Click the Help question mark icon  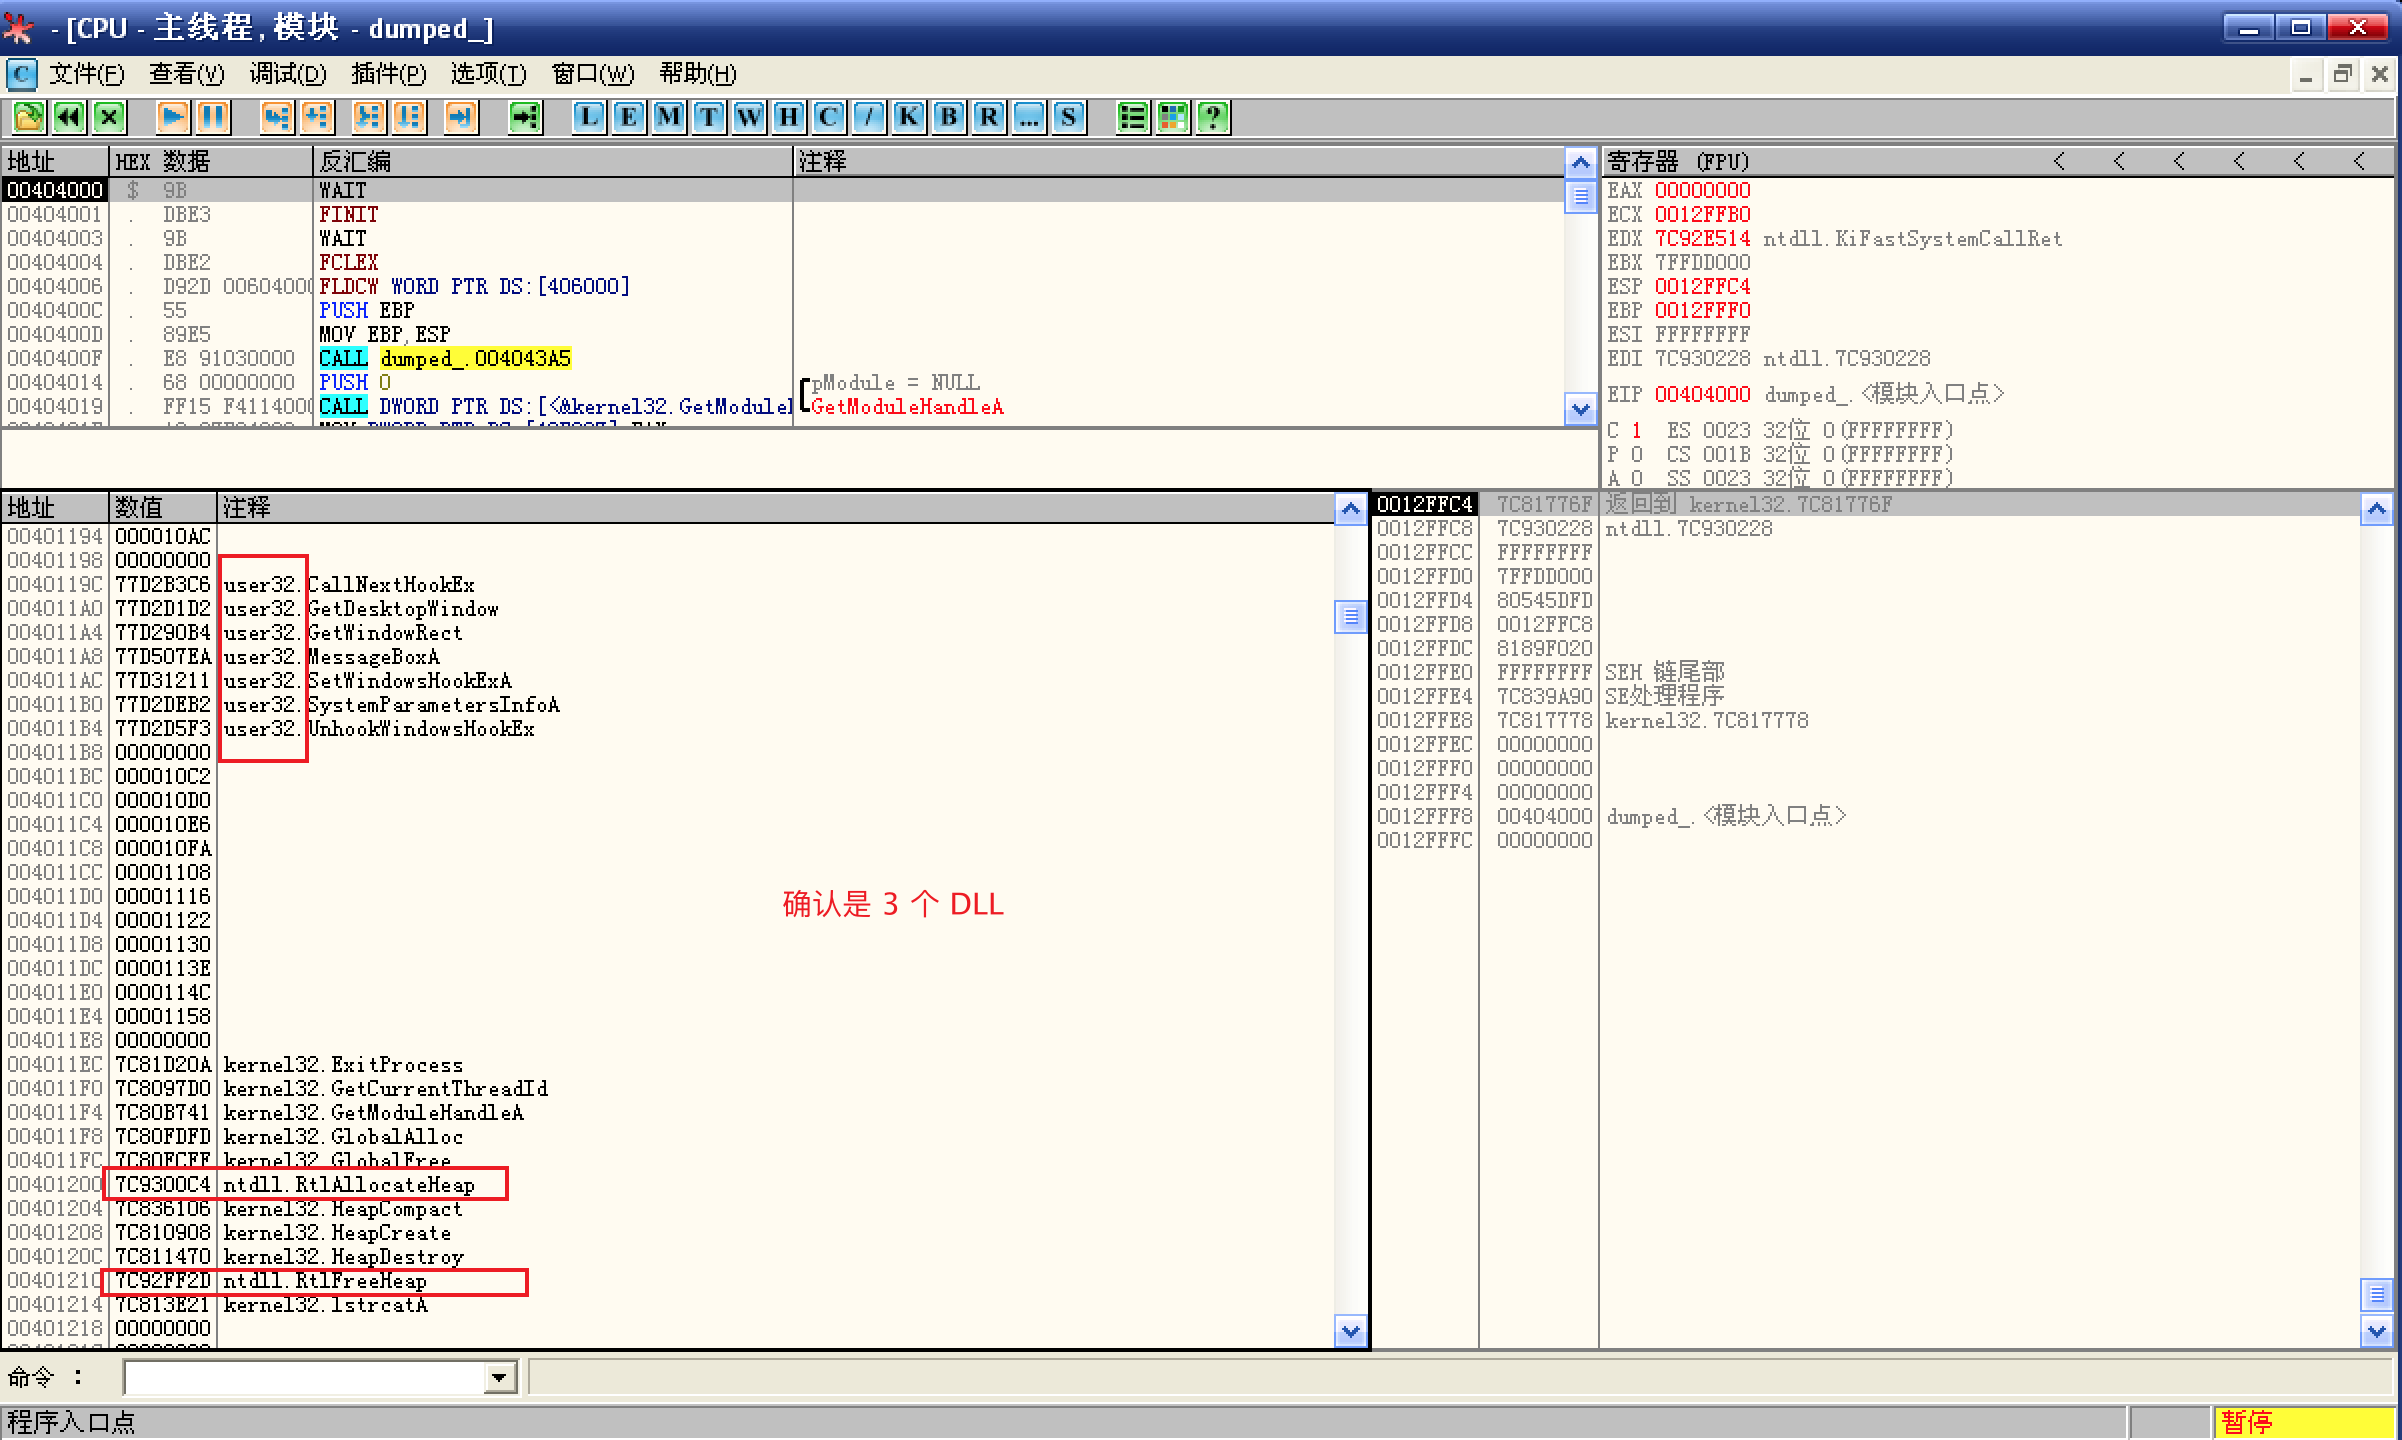click(1212, 118)
